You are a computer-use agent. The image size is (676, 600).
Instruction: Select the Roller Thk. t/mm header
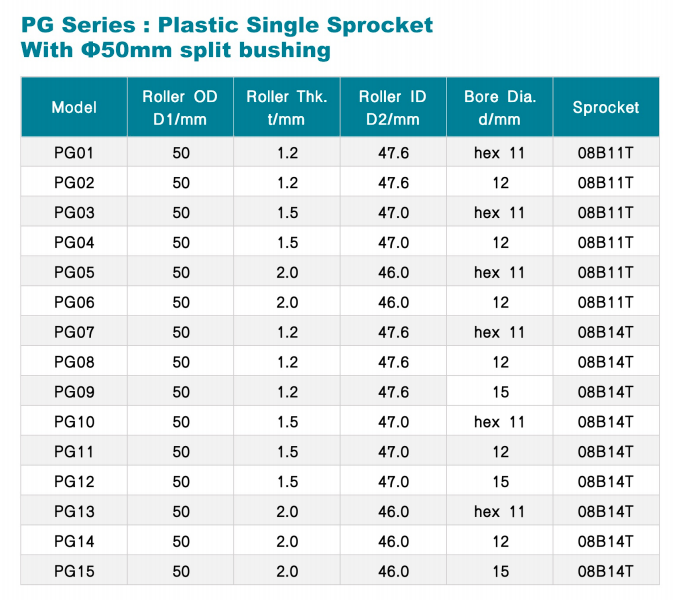point(287,107)
